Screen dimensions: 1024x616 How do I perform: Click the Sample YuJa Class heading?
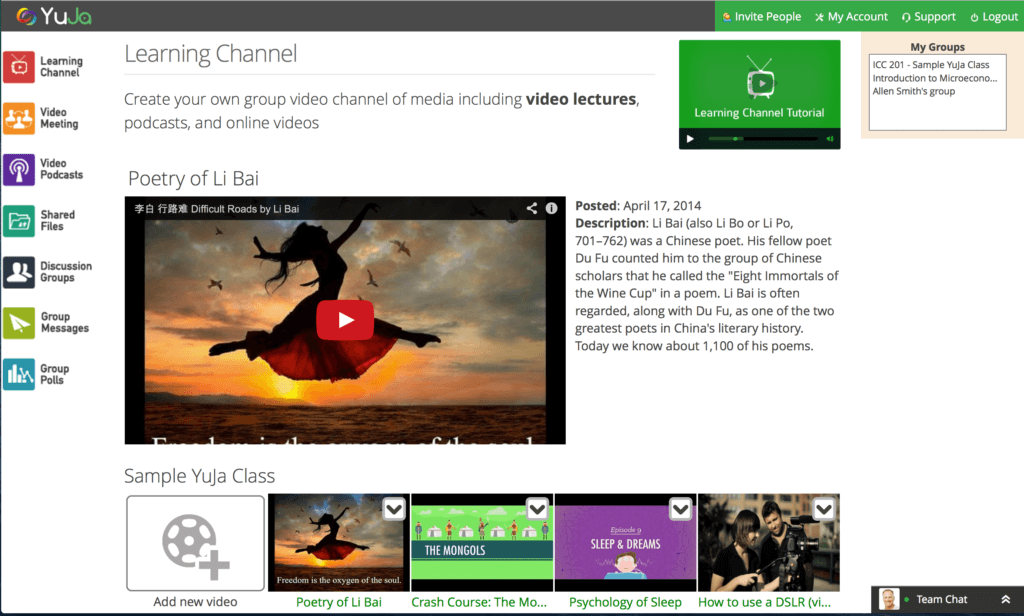coord(199,476)
